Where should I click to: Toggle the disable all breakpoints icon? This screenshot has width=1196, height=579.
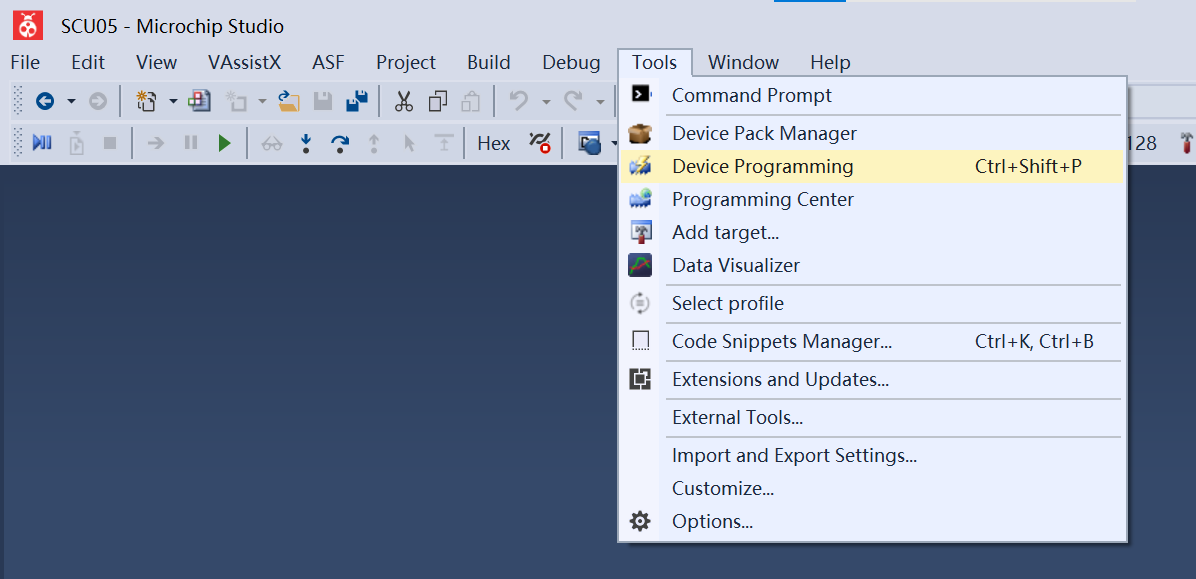pyautogui.click(x=540, y=143)
